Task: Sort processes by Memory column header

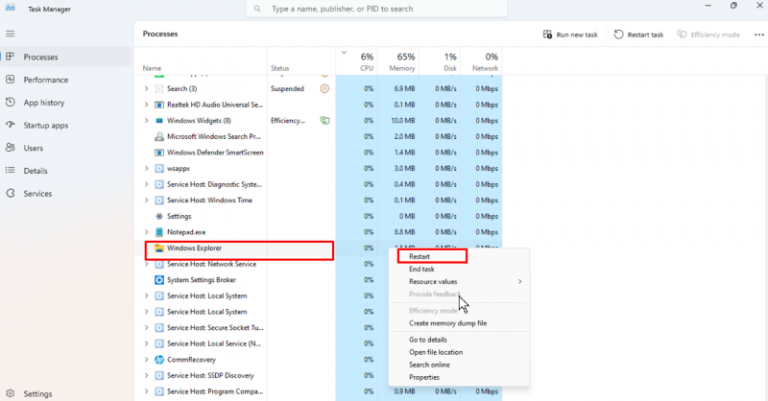Action: (x=405, y=62)
